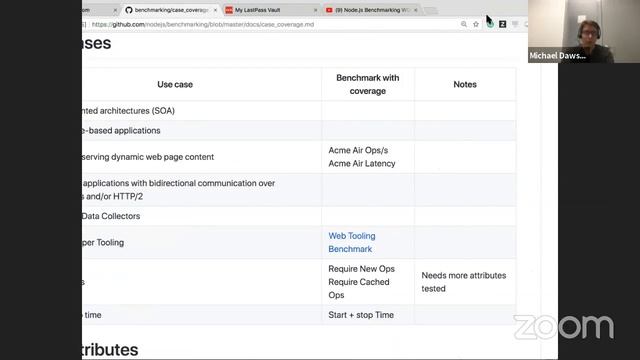640x360 pixels.
Task: Select 'applications with bidirectional communication over' text
Action: [178, 183]
